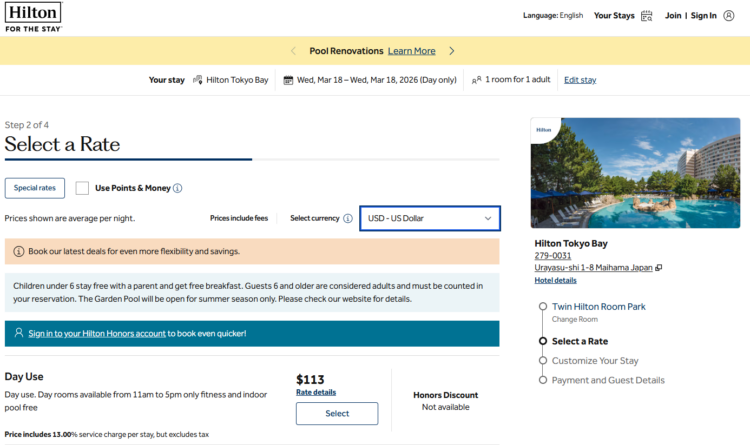Open the USD - US Dollar currency dropdown

pyautogui.click(x=429, y=218)
